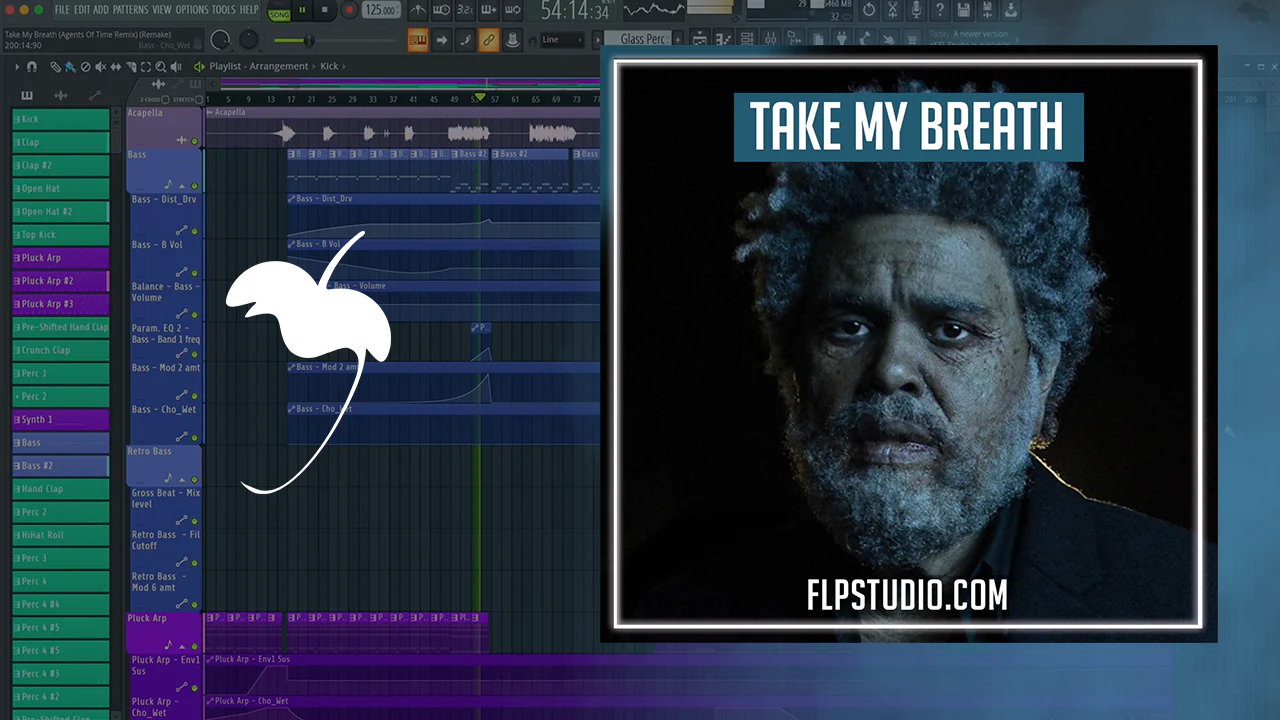Open the VIEW menu
Screen dimensions: 1280x720
162,10
